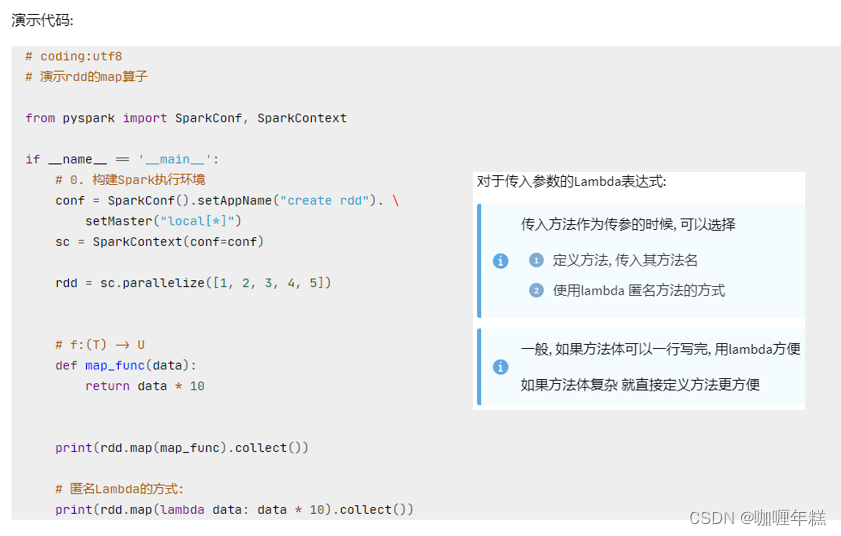This screenshot has height=536, width=841.
Task: Click the sc.parallelize list line
Action: tap(193, 283)
